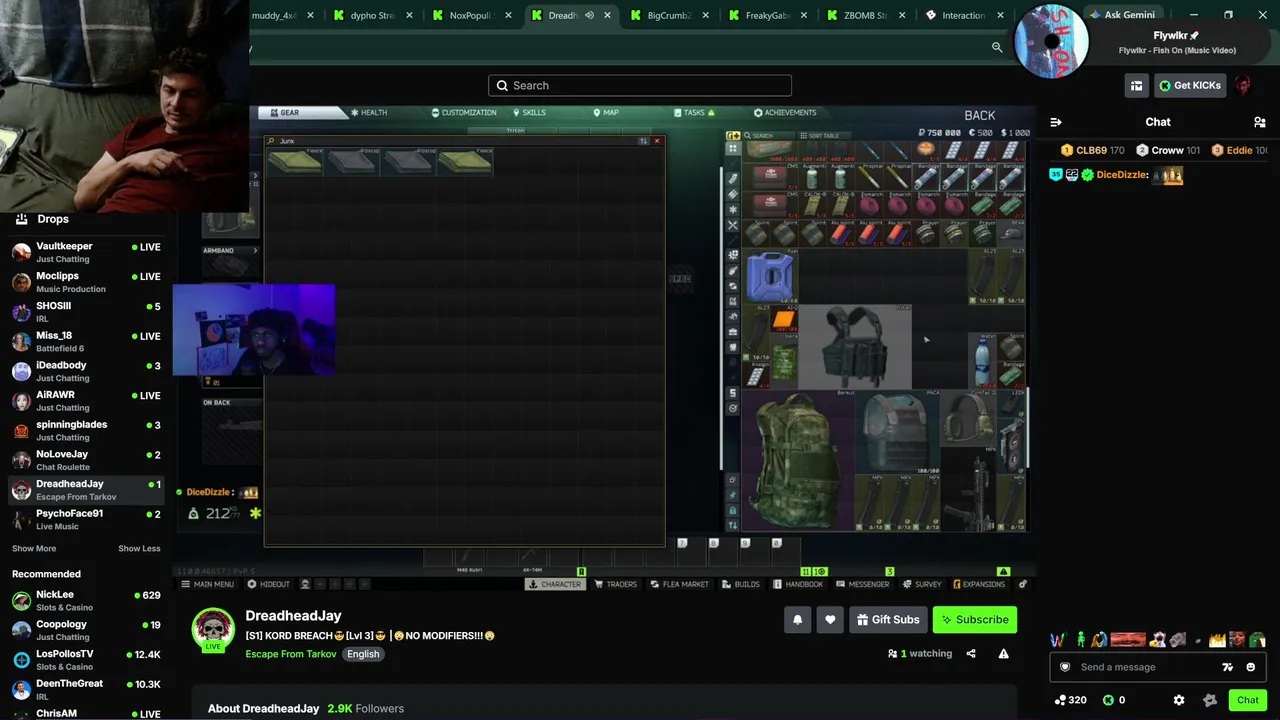Send message with the Chat button
This screenshot has width=1280, height=720.
pyautogui.click(x=1247, y=700)
